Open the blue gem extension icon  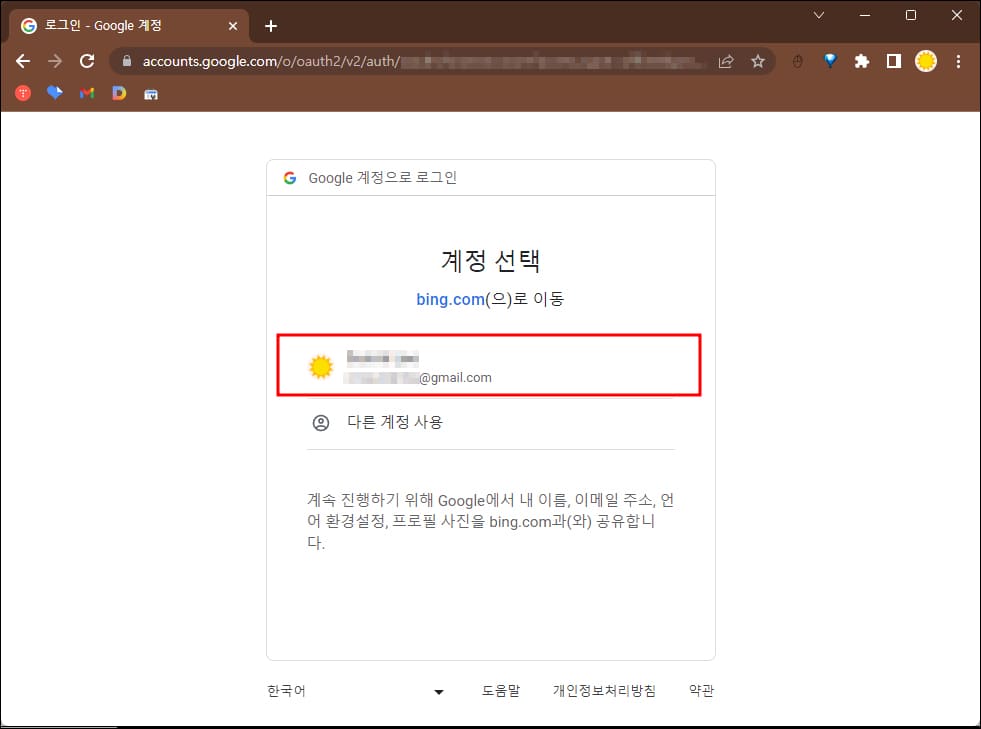(830, 61)
